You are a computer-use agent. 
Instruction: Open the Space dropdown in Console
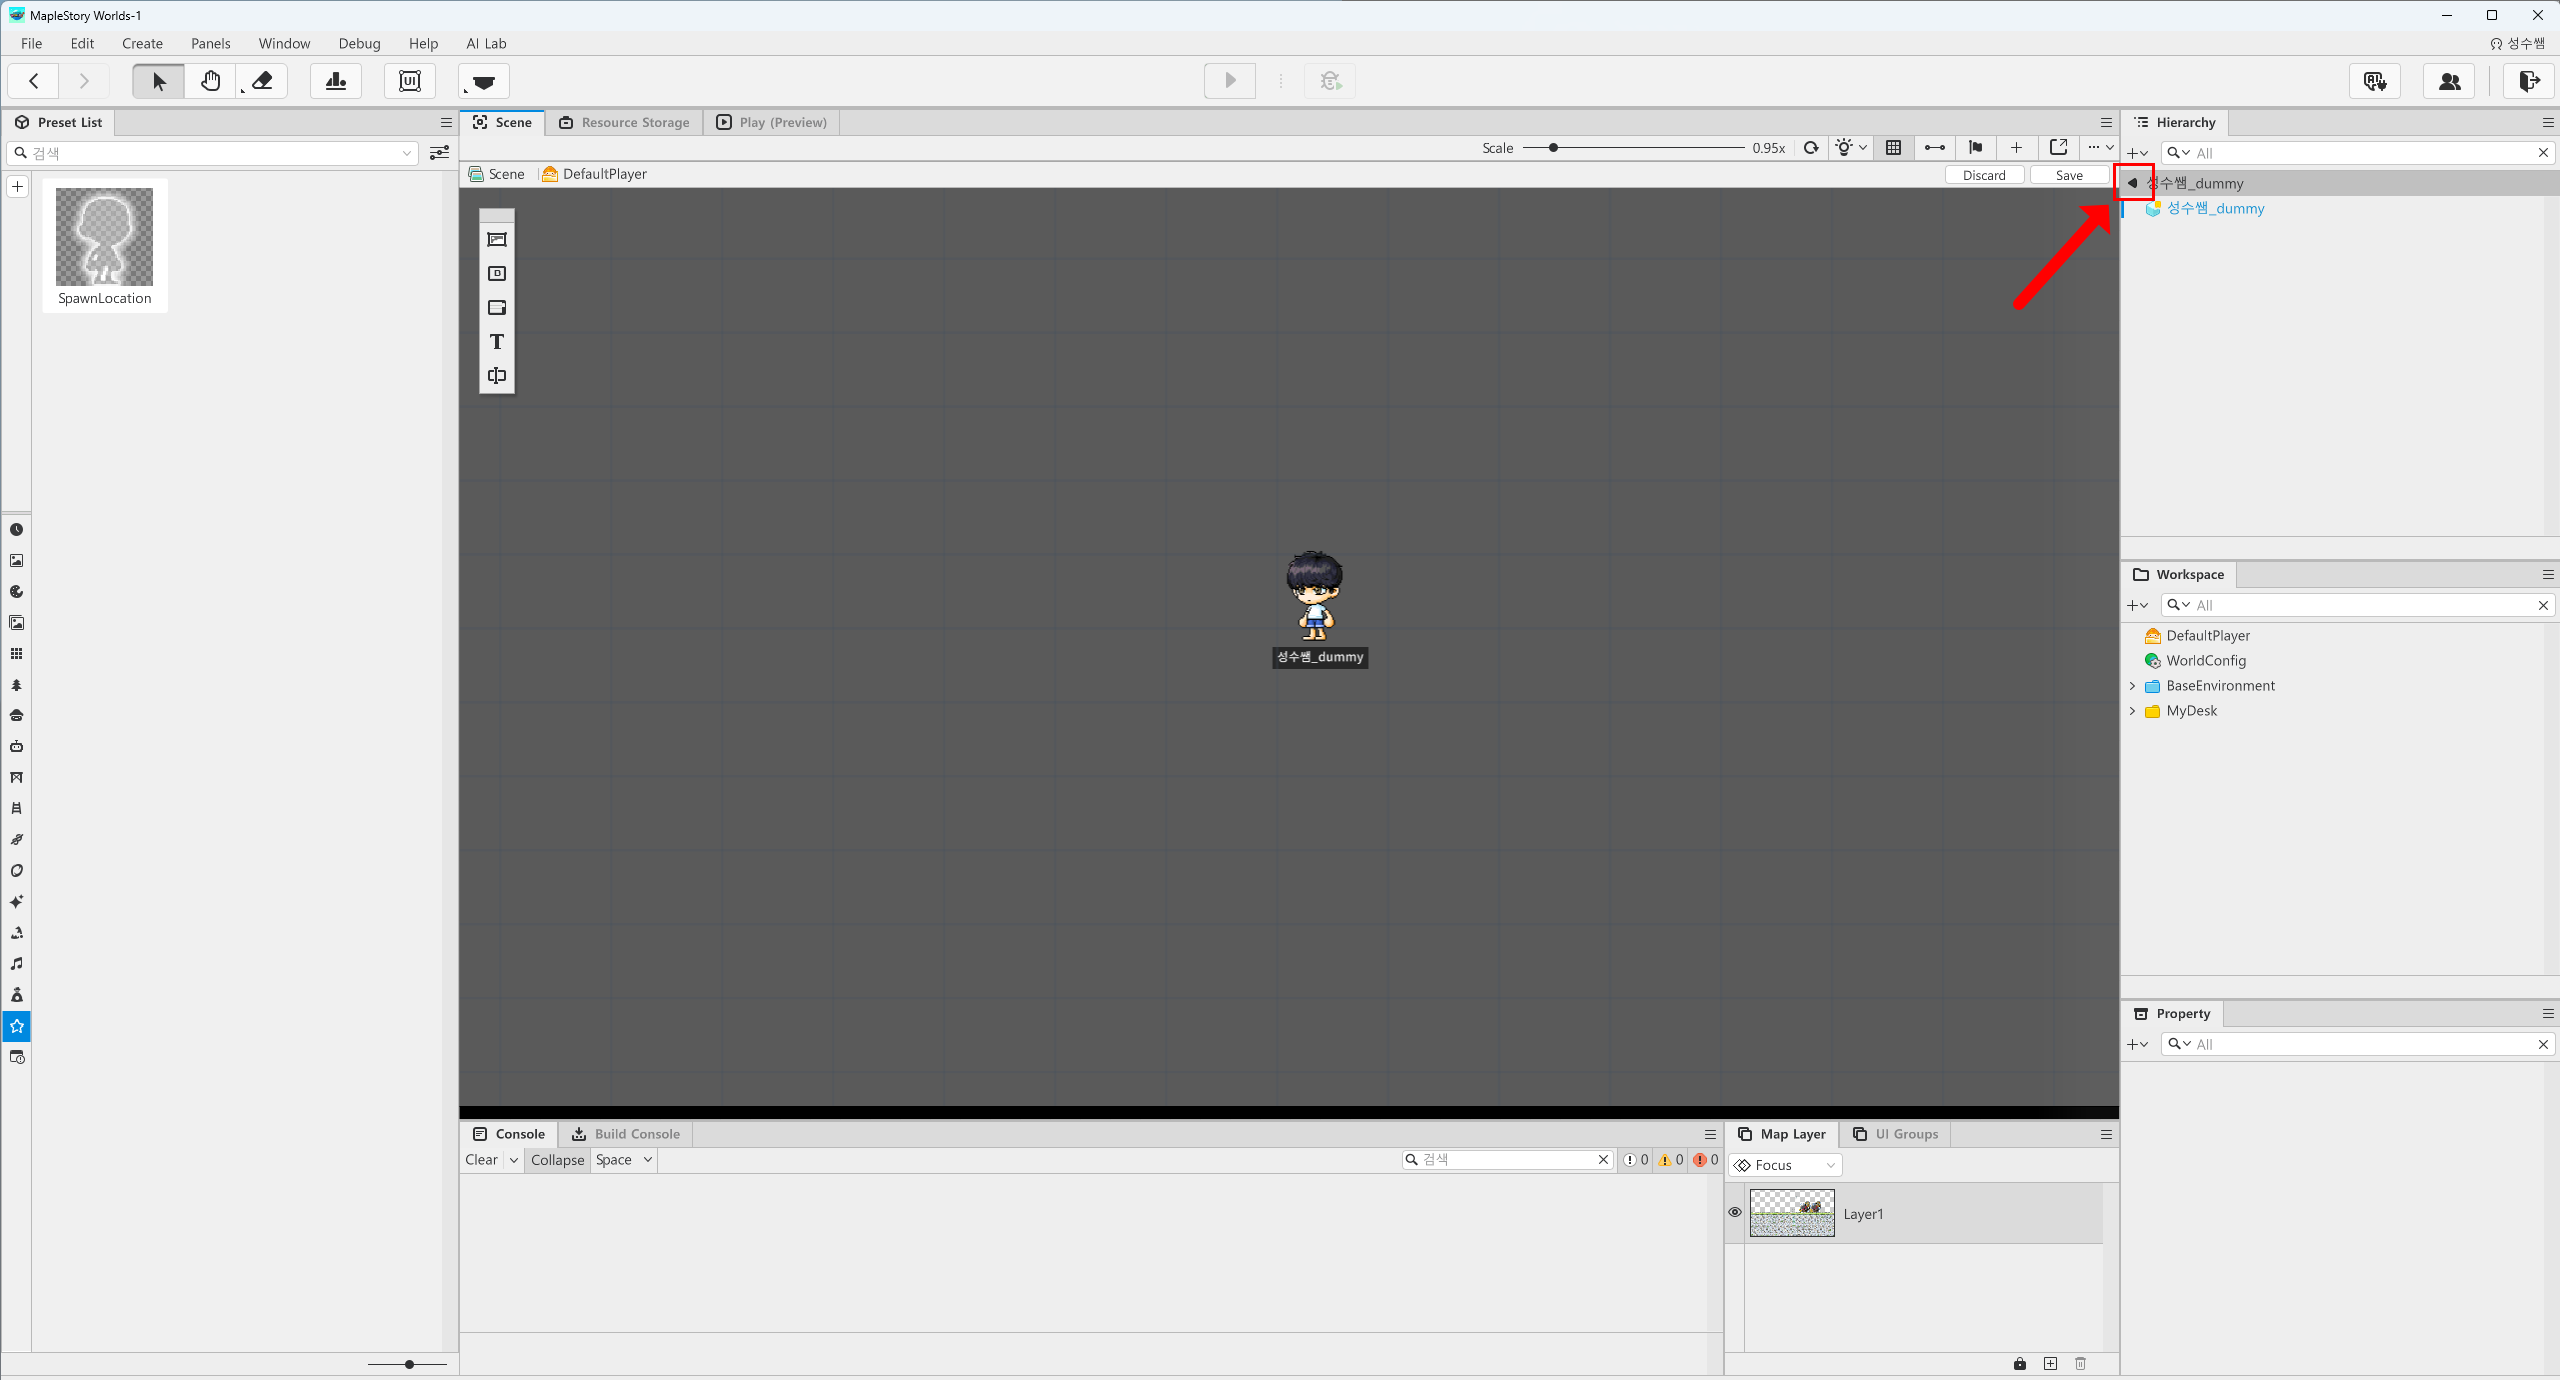624,1160
